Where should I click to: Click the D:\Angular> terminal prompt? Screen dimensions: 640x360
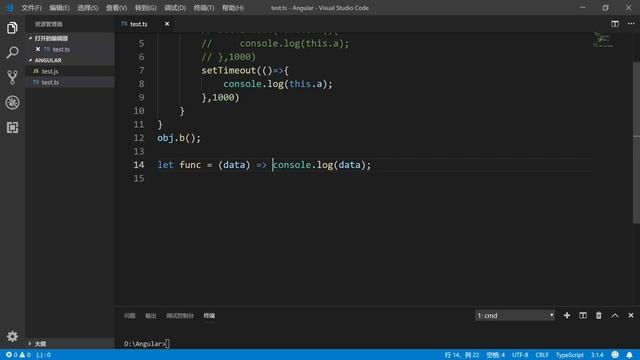pyautogui.click(x=145, y=344)
